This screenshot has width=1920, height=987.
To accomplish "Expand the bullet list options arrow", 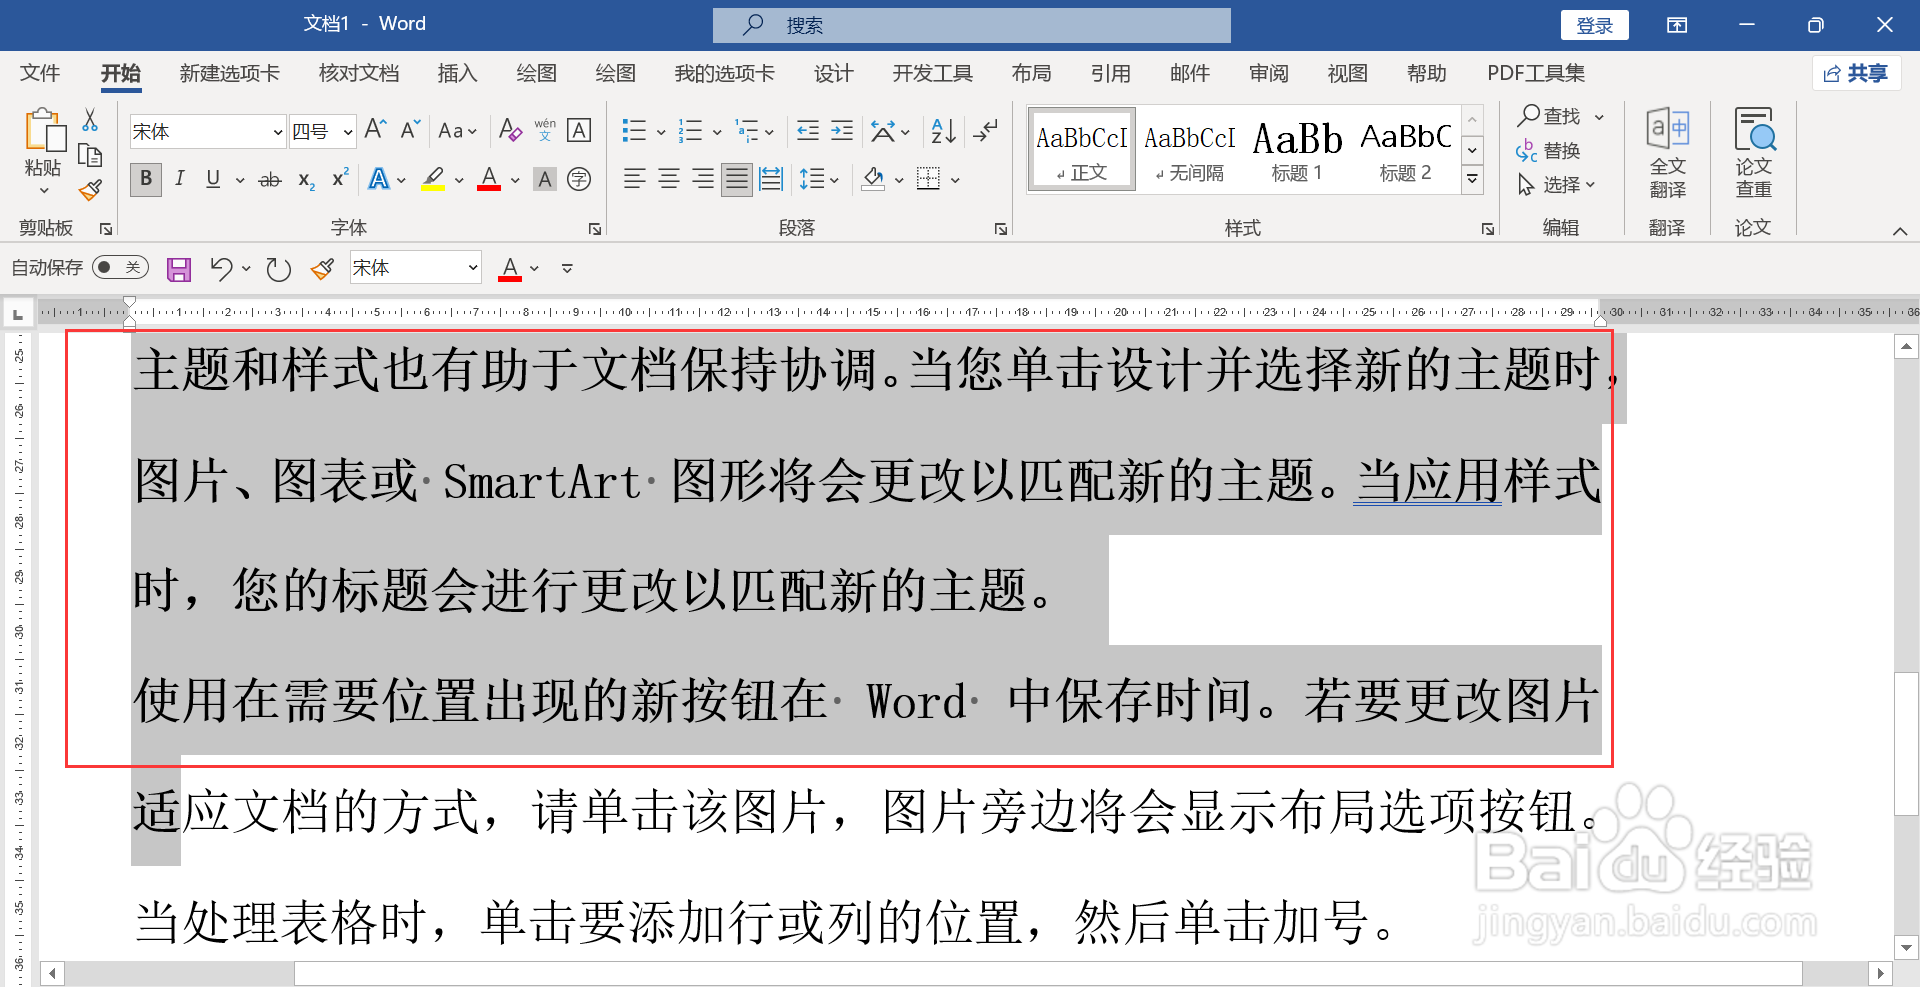I will coord(661,131).
